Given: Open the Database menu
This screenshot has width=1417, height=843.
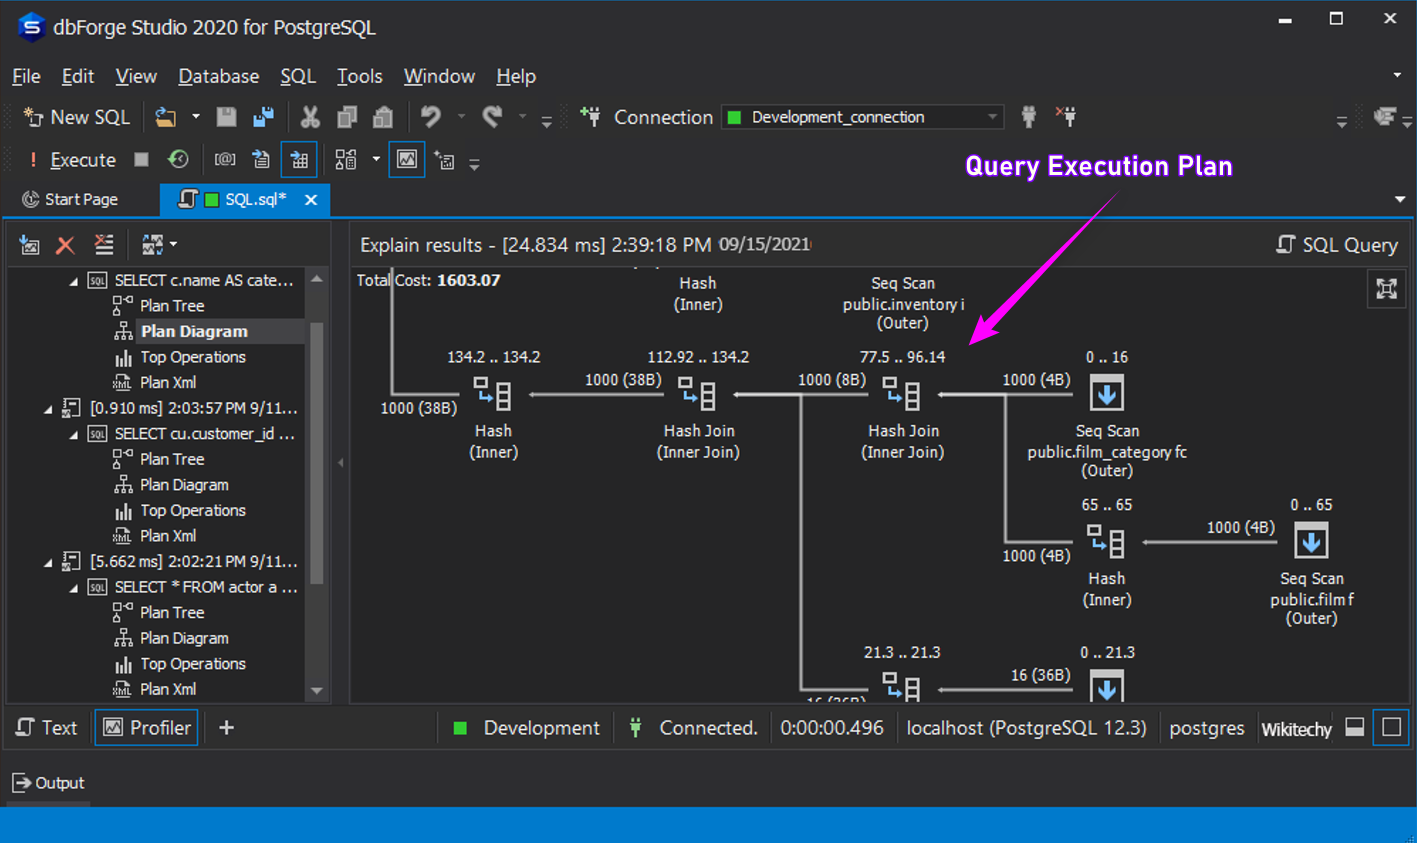Looking at the screenshot, I should [218, 76].
